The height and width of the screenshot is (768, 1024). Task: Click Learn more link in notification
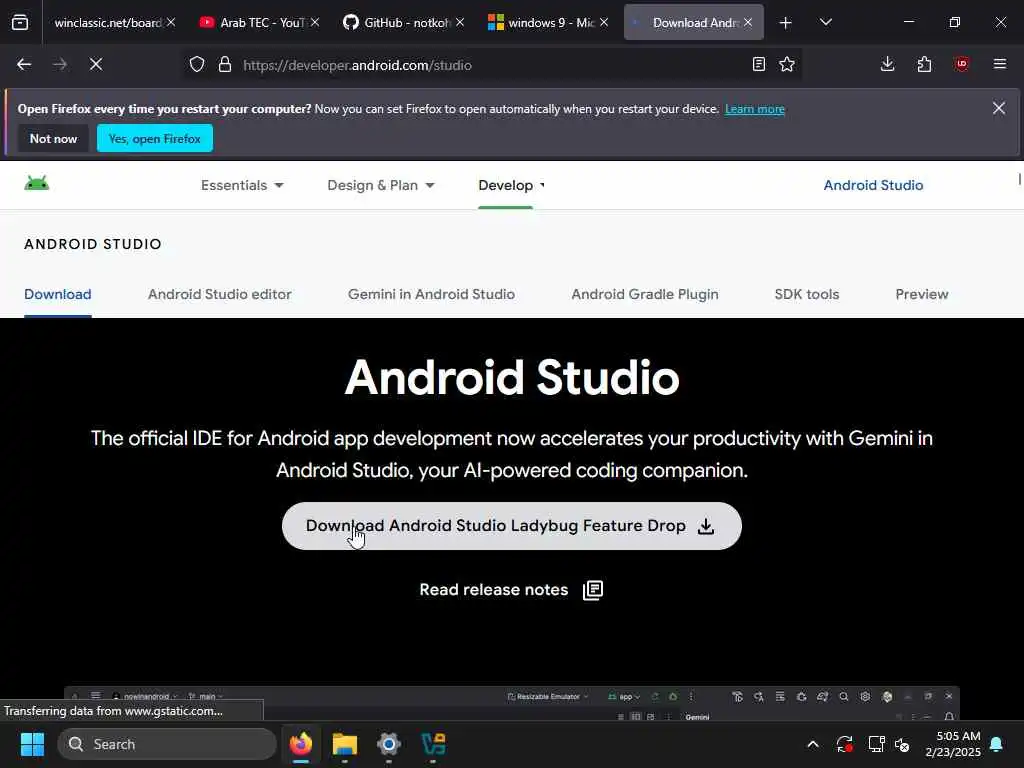(755, 109)
